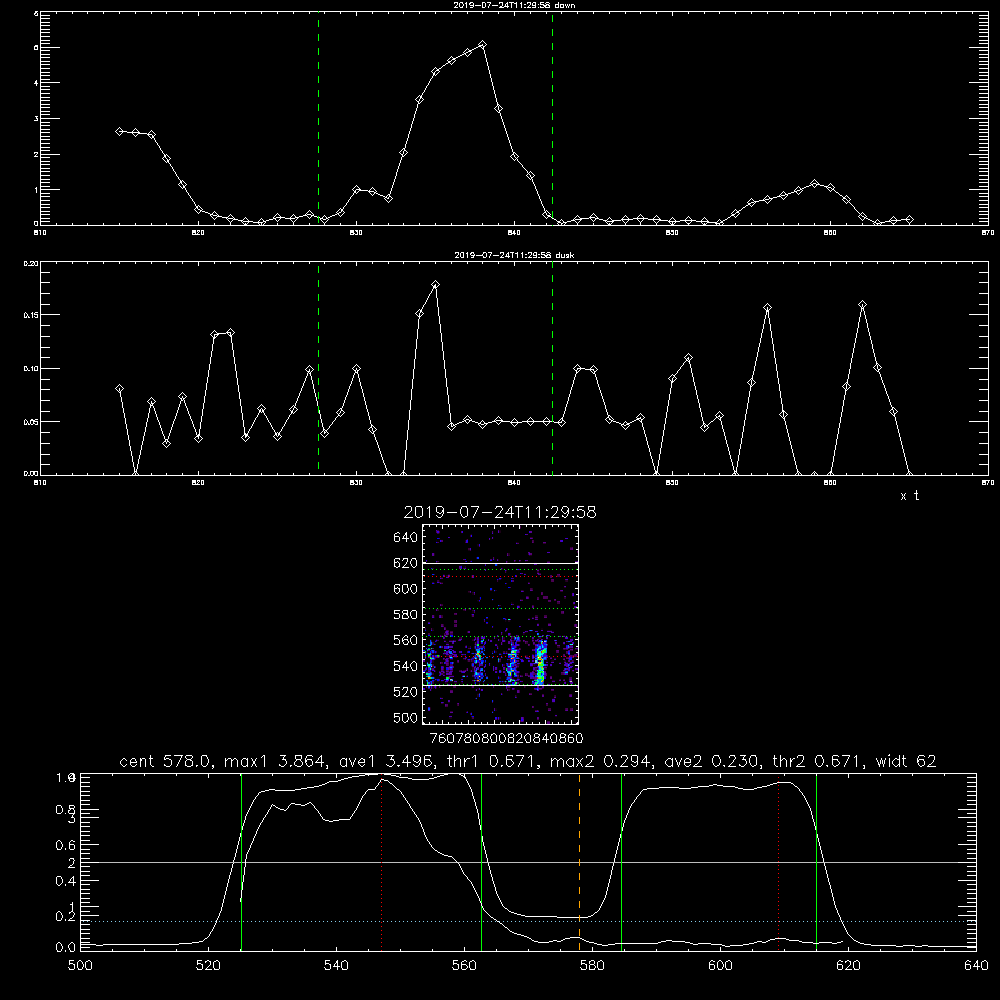Click the timestamp title above the heatmap image
Viewport: 1000px width, 1000px height.
[500, 512]
